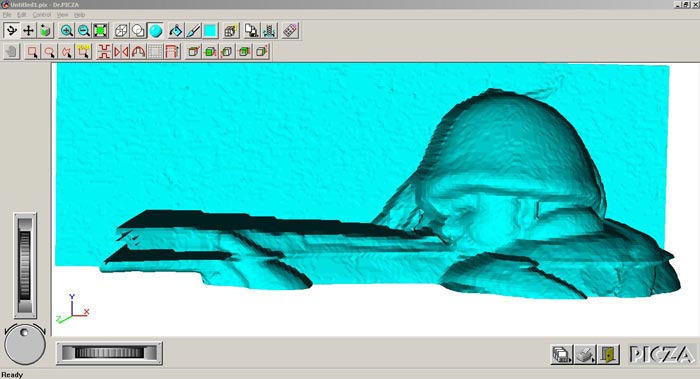Click the green cube icon next to the pan tool
700x379 pixels.
[45, 30]
